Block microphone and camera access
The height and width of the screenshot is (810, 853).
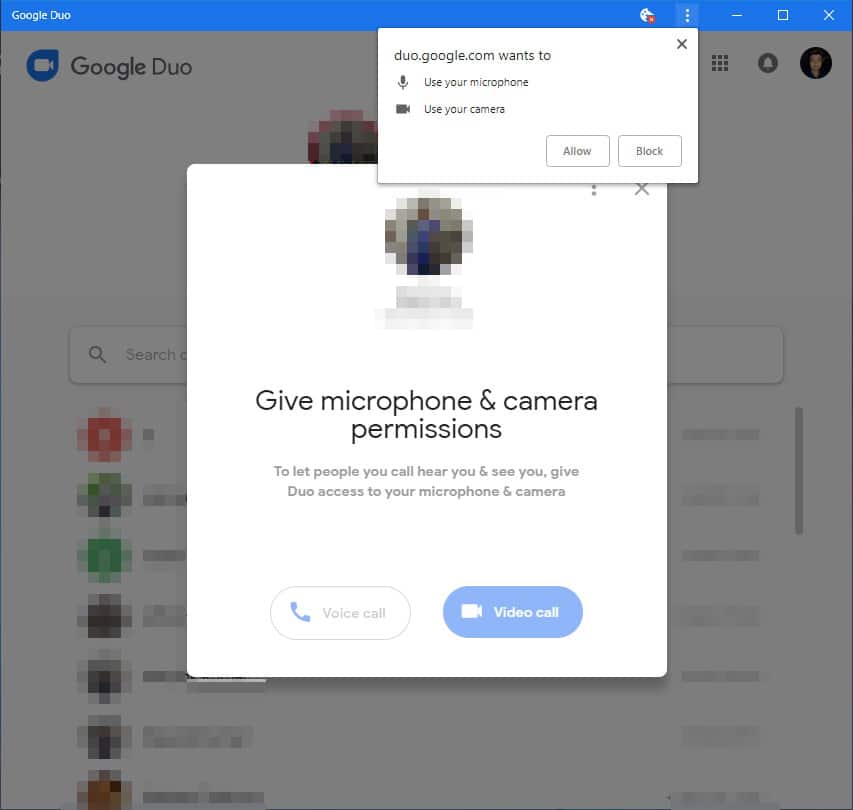[x=650, y=151]
